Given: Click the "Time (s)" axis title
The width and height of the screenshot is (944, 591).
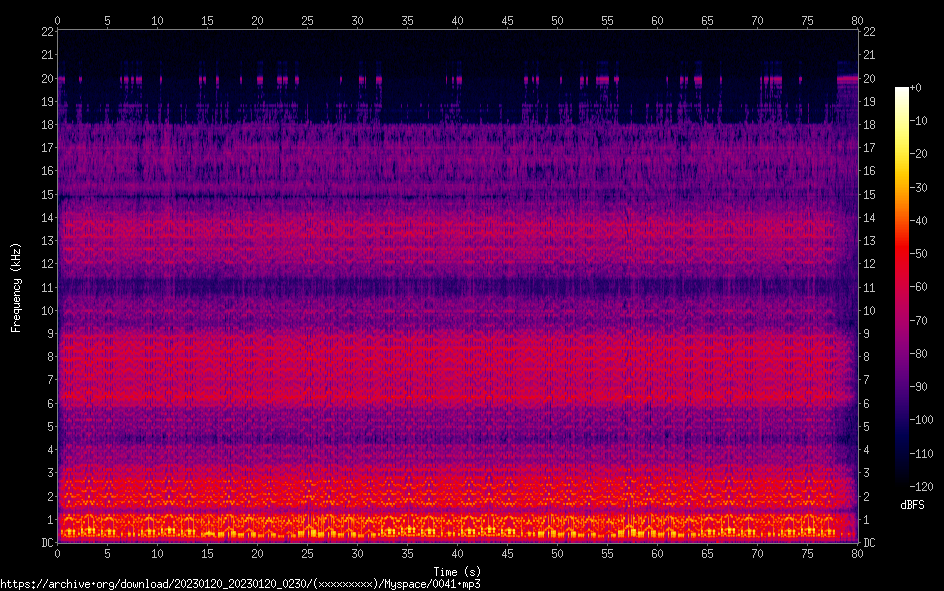Looking at the screenshot, I should [457, 571].
